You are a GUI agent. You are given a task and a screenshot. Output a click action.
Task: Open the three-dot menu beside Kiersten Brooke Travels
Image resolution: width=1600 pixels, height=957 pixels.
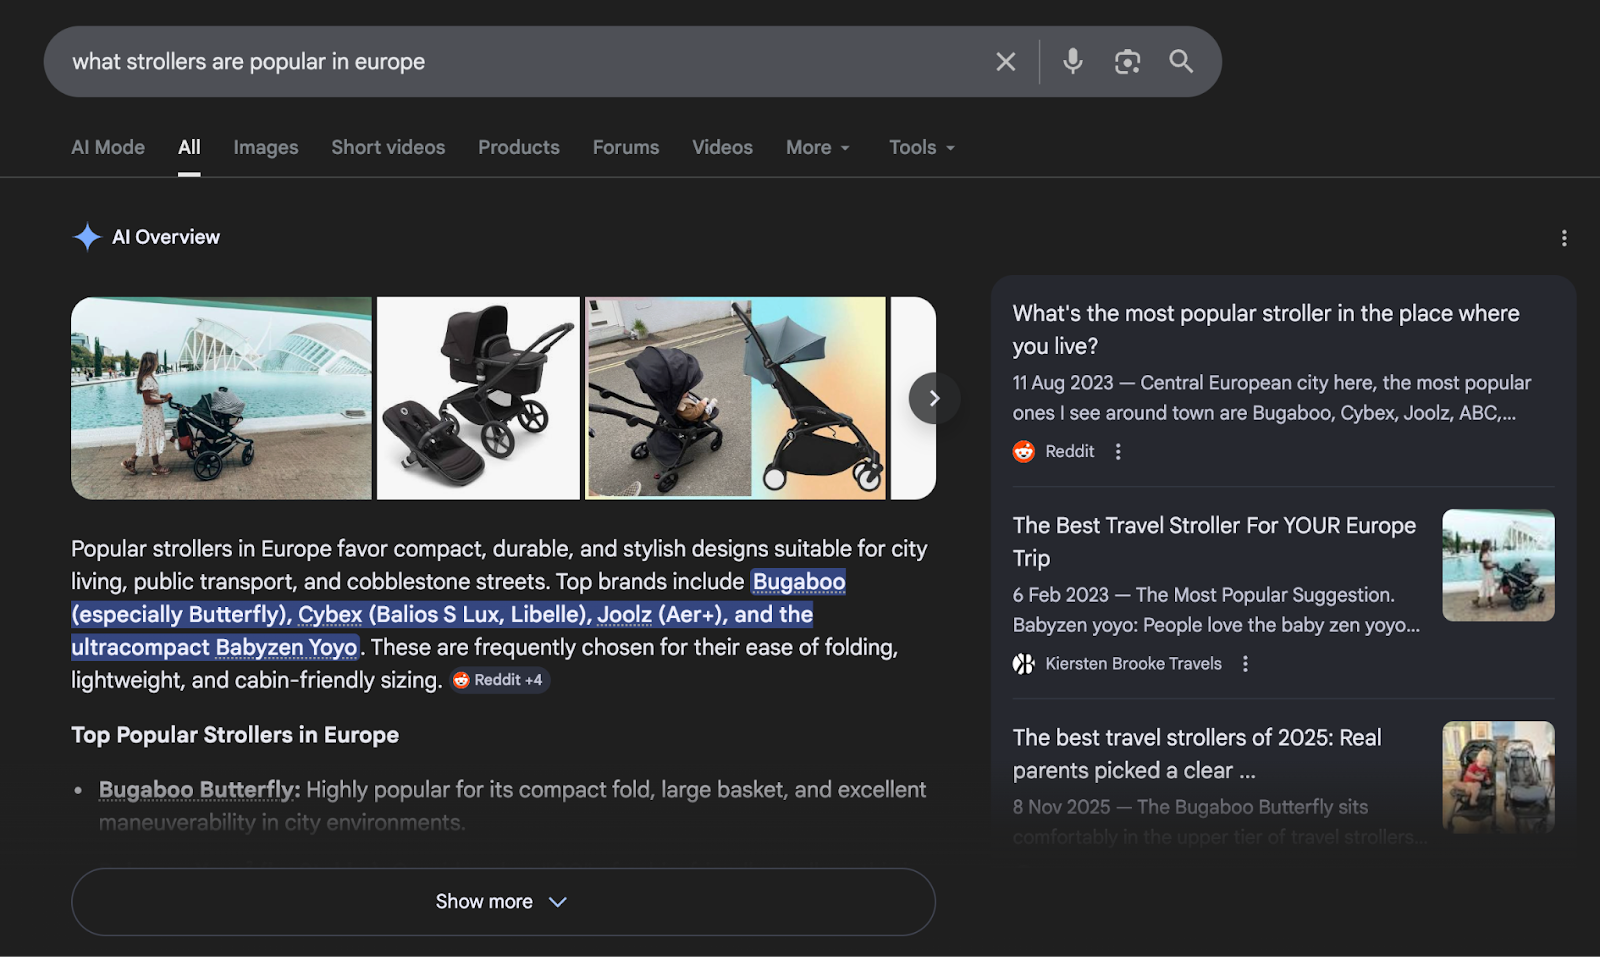[x=1245, y=663]
